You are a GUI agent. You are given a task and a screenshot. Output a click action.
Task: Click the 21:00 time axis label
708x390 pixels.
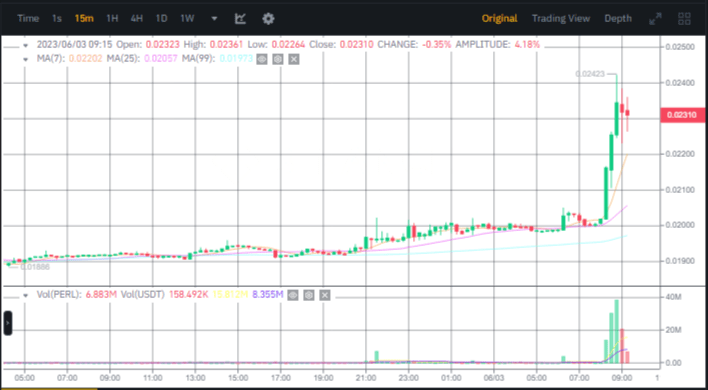[x=366, y=377]
